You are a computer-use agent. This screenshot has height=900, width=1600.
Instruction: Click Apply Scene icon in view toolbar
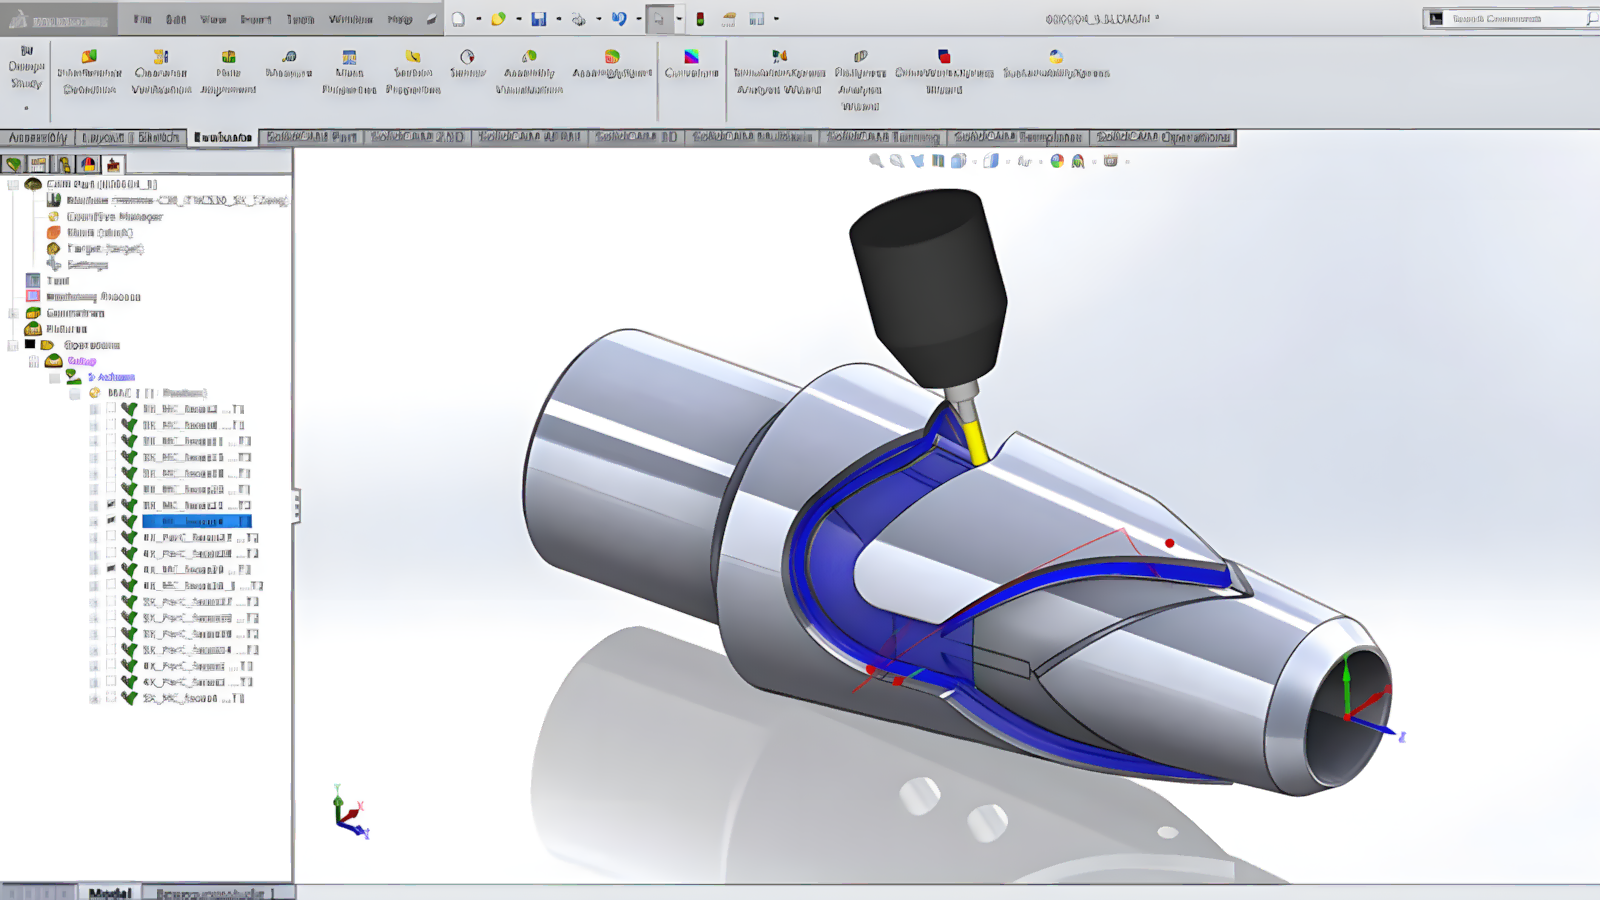click(1078, 161)
